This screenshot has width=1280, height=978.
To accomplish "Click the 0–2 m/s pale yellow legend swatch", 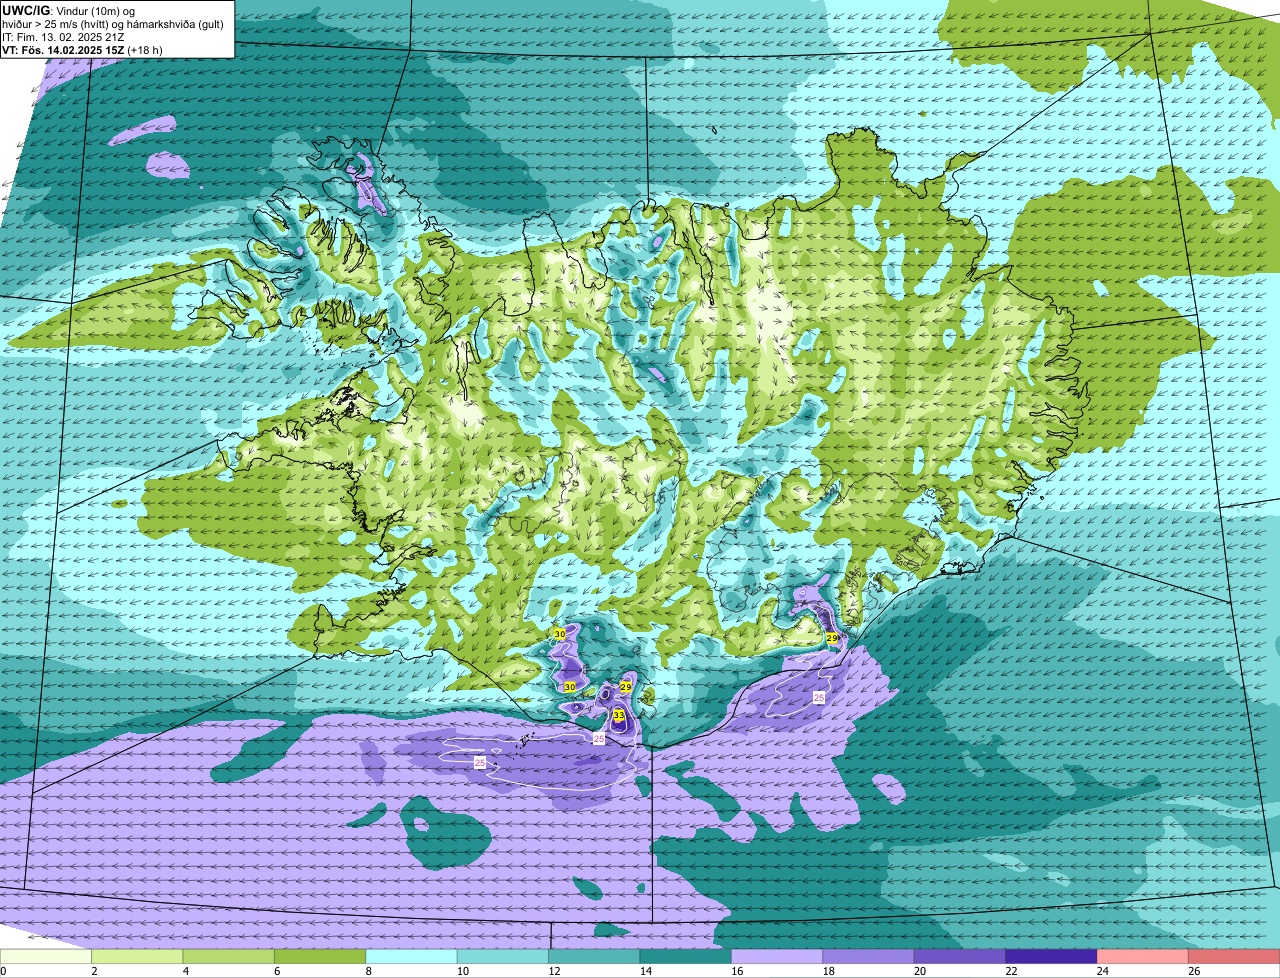I will pyautogui.click(x=46, y=956).
